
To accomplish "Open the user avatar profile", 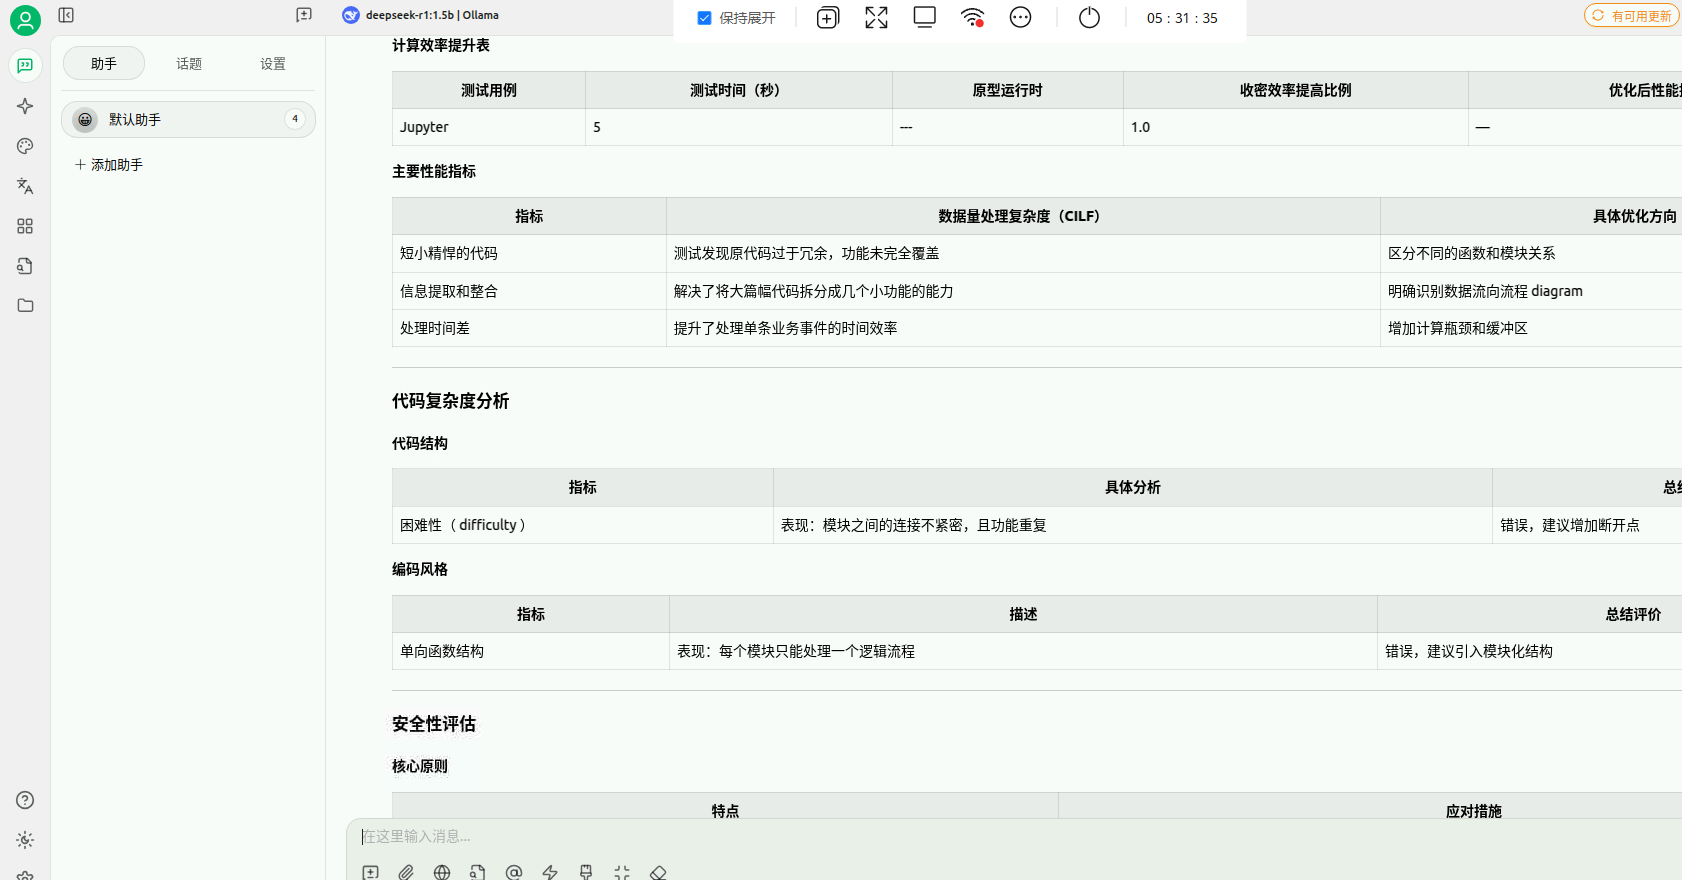I will 25,20.
